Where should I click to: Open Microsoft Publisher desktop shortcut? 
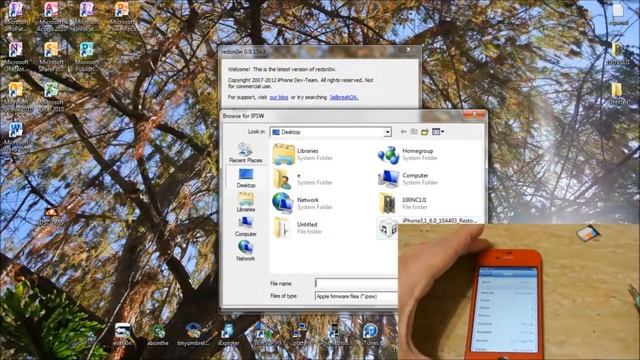(87, 57)
